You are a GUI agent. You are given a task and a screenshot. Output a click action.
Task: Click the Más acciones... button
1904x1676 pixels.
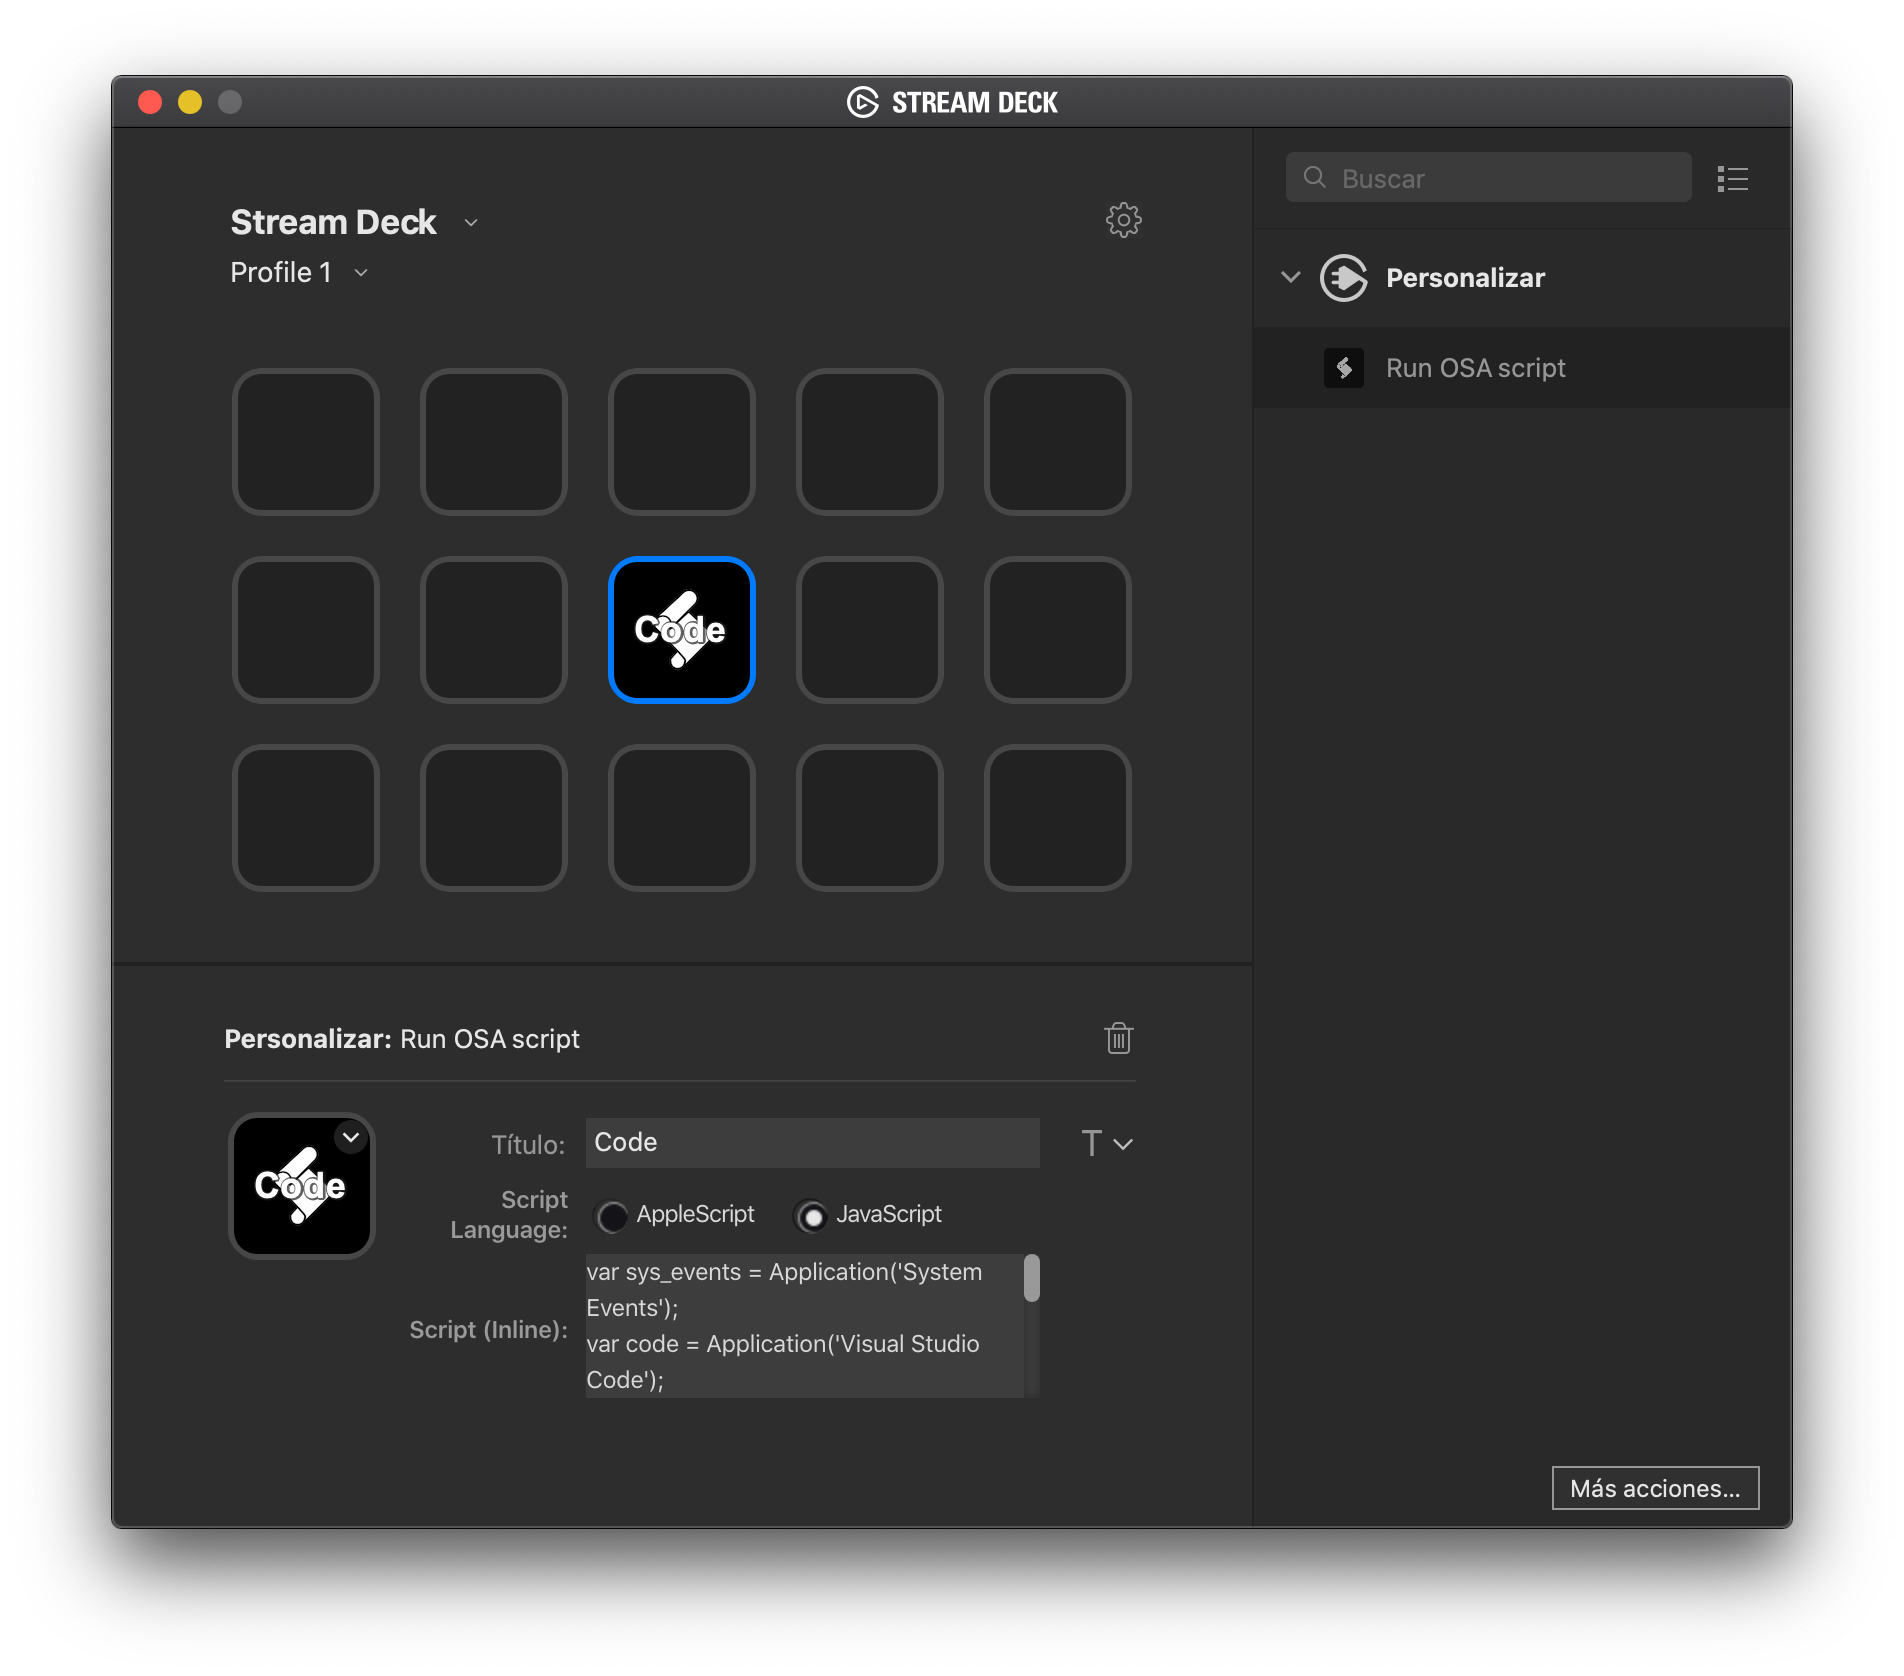(1655, 1488)
